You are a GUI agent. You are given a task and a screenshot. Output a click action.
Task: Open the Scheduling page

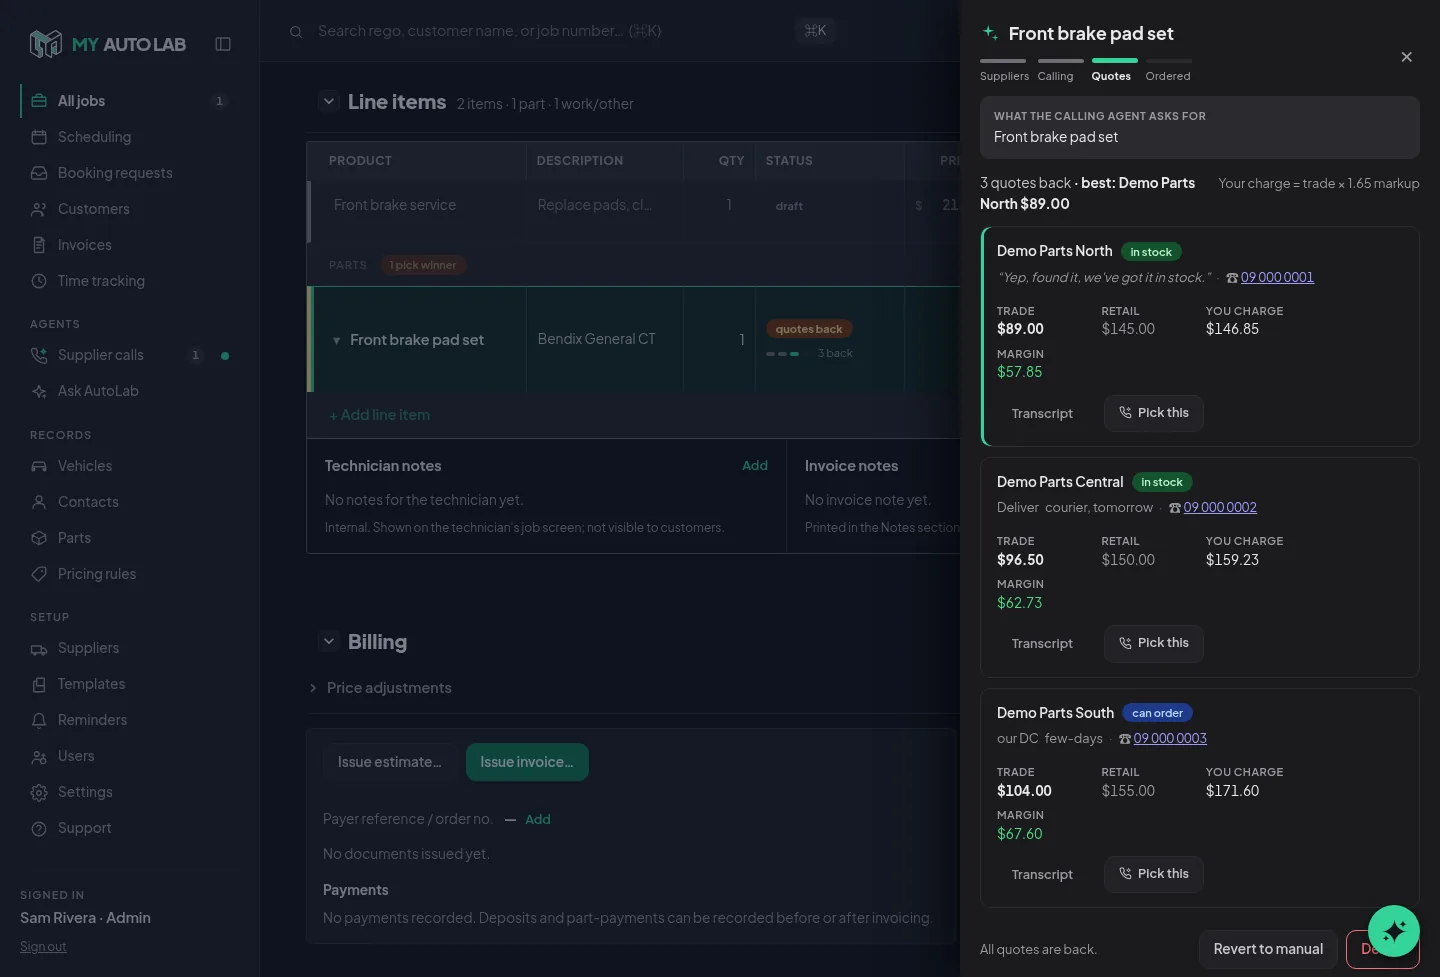[129, 137]
